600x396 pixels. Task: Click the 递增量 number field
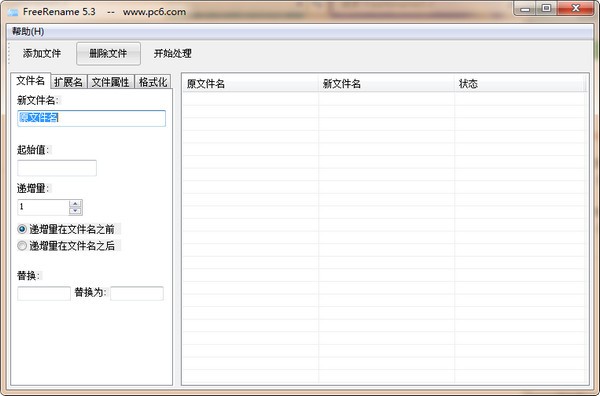43,207
